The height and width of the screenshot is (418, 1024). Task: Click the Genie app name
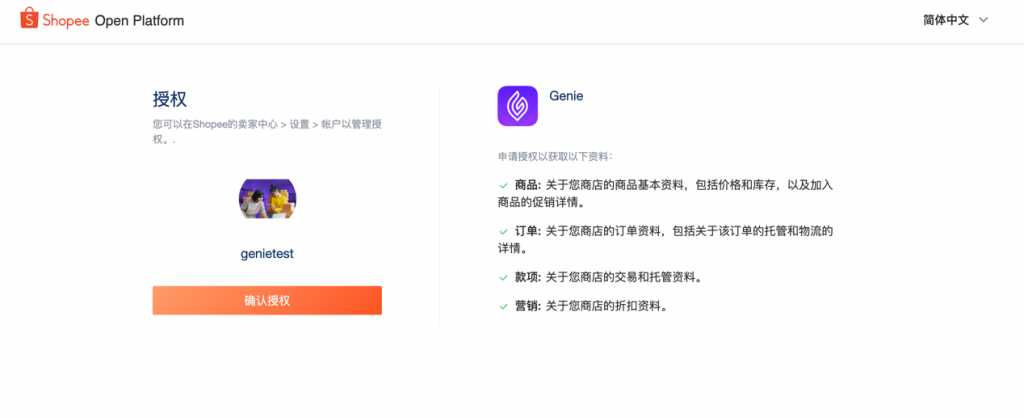point(566,96)
